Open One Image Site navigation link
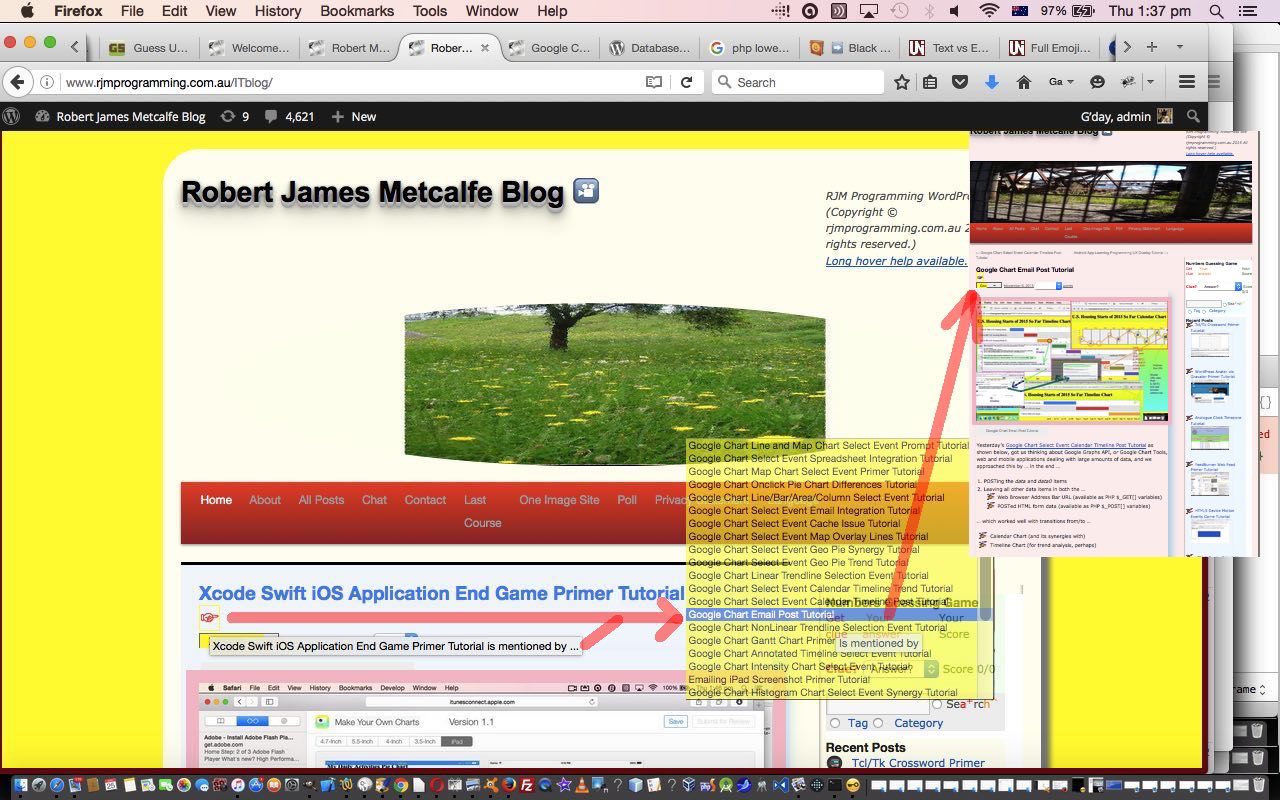The height and width of the screenshot is (800, 1280). 559,500
